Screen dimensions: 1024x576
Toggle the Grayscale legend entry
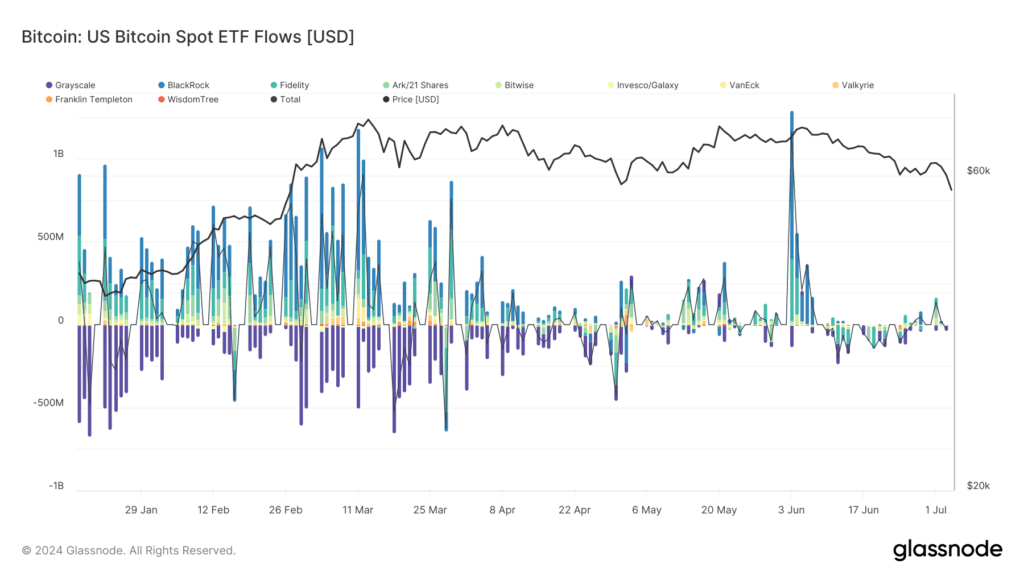click(71, 85)
